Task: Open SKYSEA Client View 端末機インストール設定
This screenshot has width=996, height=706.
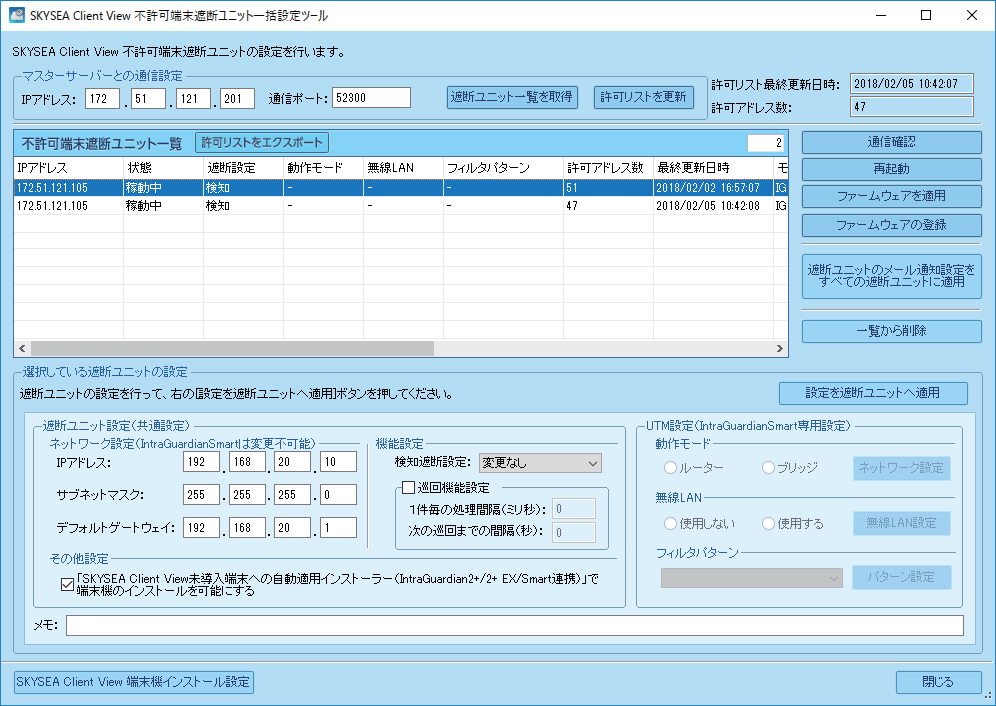Action: 133,682
